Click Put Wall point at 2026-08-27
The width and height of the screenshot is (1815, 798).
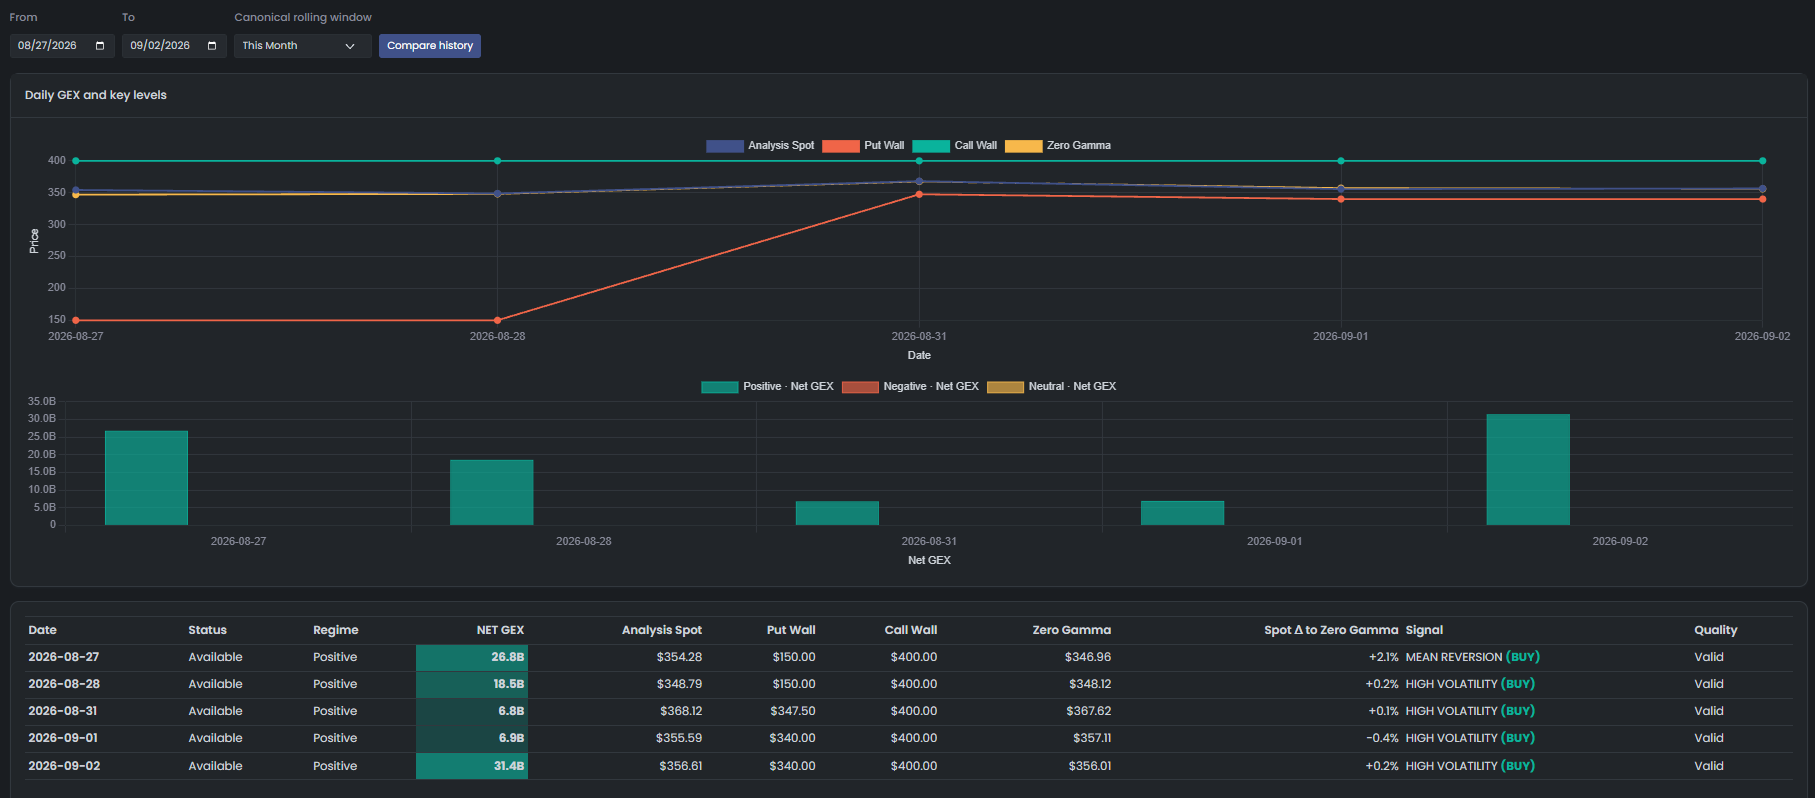tap(76, 320)
